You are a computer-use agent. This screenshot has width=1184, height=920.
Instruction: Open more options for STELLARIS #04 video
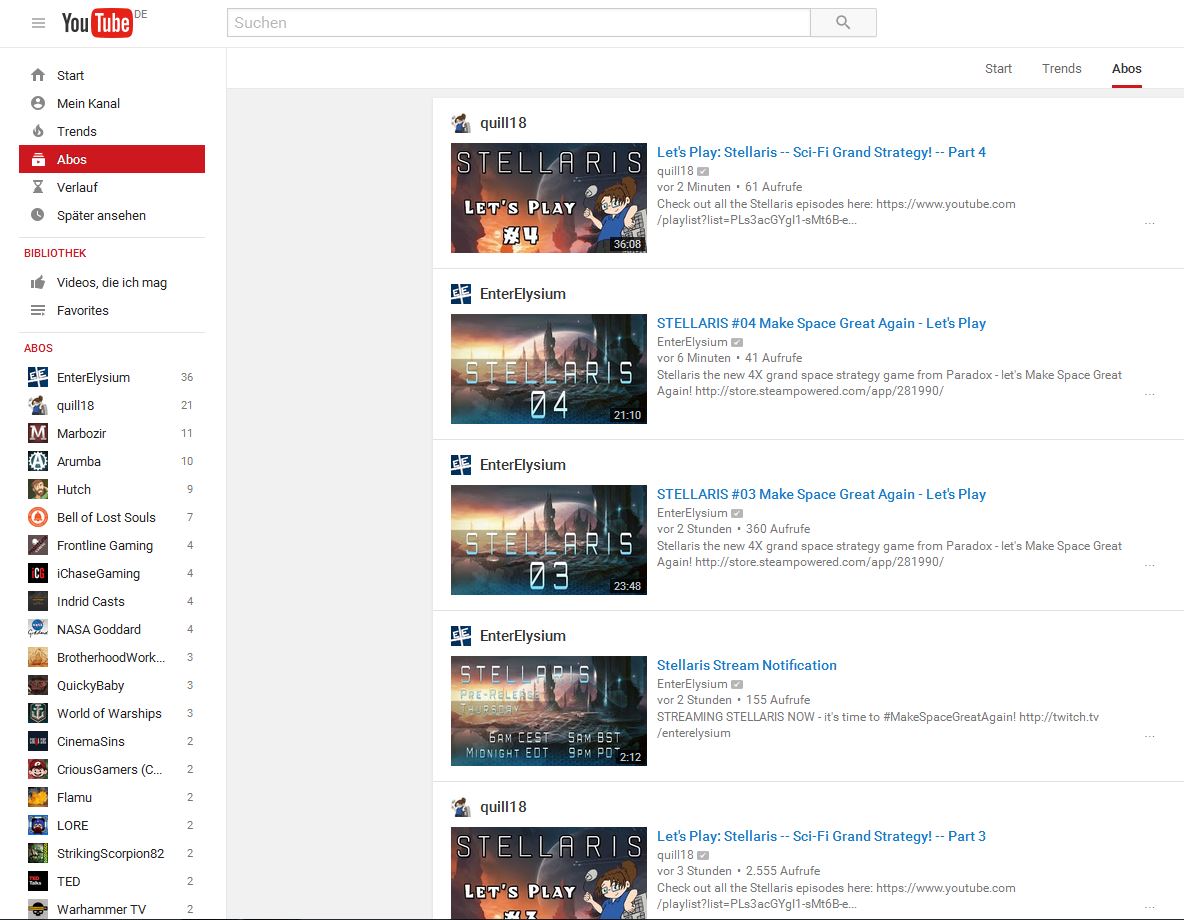pos(1149,394)
